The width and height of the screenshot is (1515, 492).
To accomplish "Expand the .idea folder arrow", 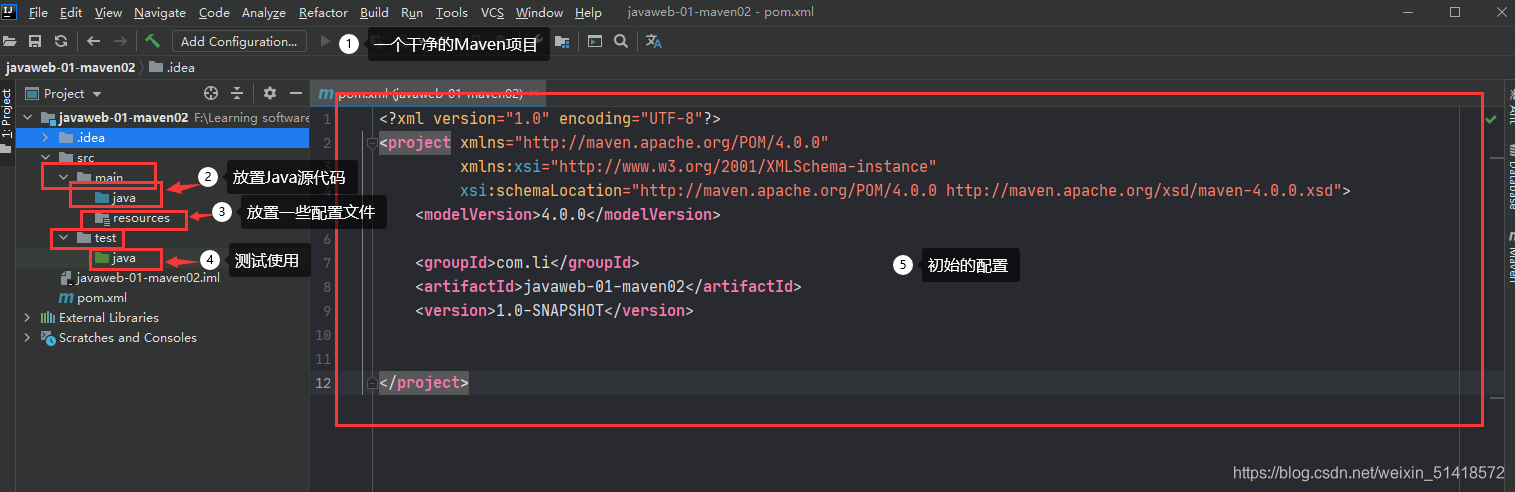I will 45,137.
